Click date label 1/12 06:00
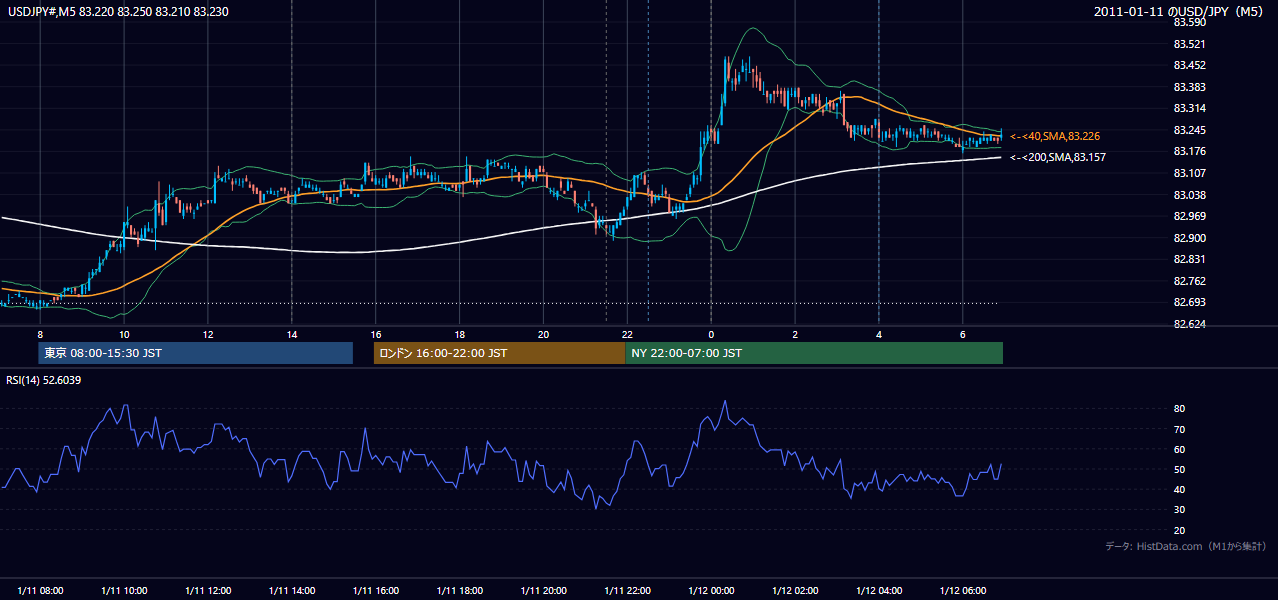 (x=962, y=591)
